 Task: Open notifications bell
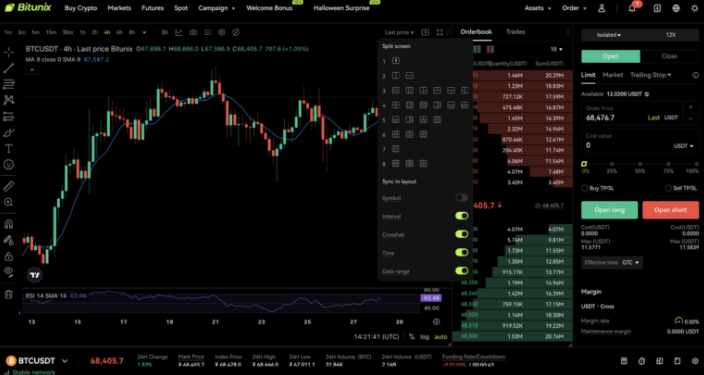point(632,8)
